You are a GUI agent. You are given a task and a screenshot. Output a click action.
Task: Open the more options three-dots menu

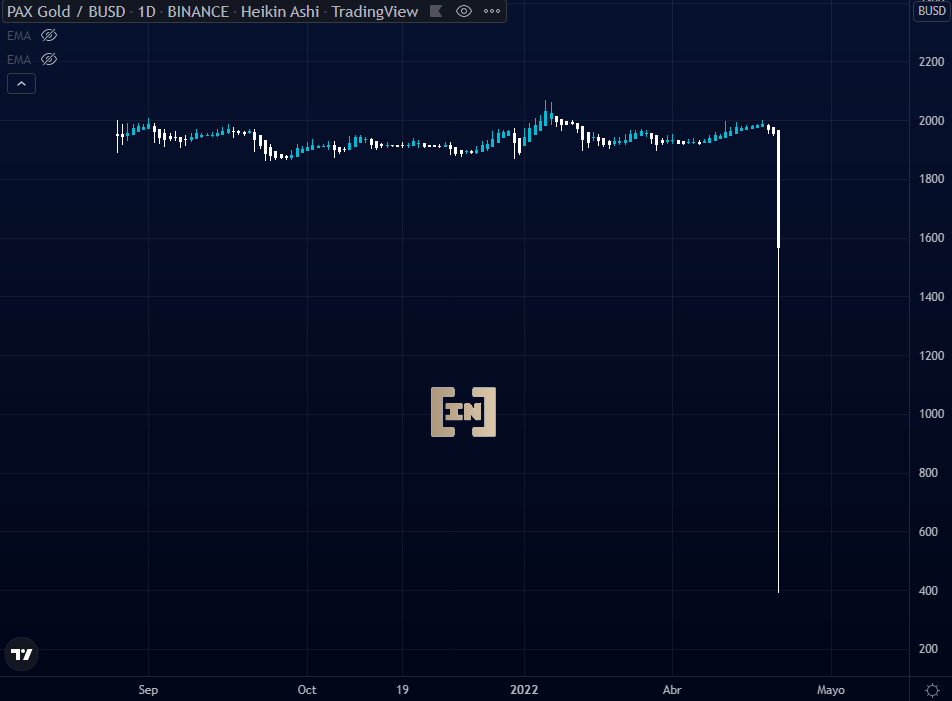[x=492, y=12]
